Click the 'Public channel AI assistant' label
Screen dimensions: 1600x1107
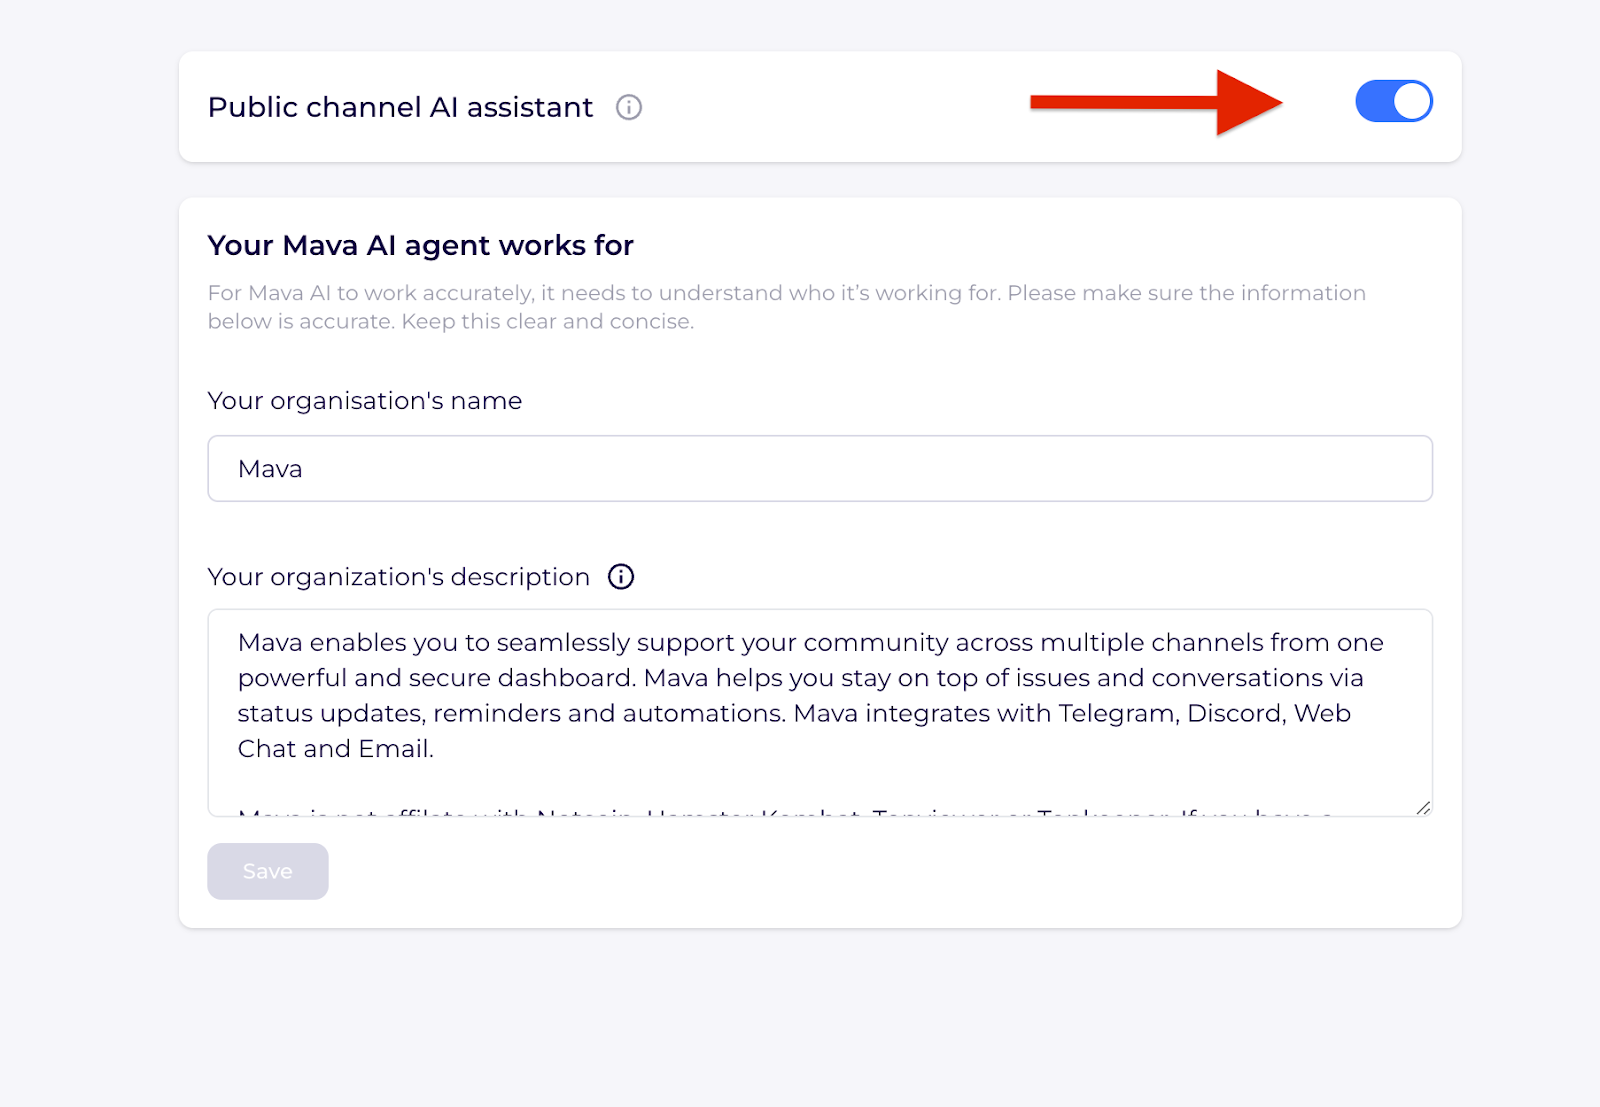400,107
